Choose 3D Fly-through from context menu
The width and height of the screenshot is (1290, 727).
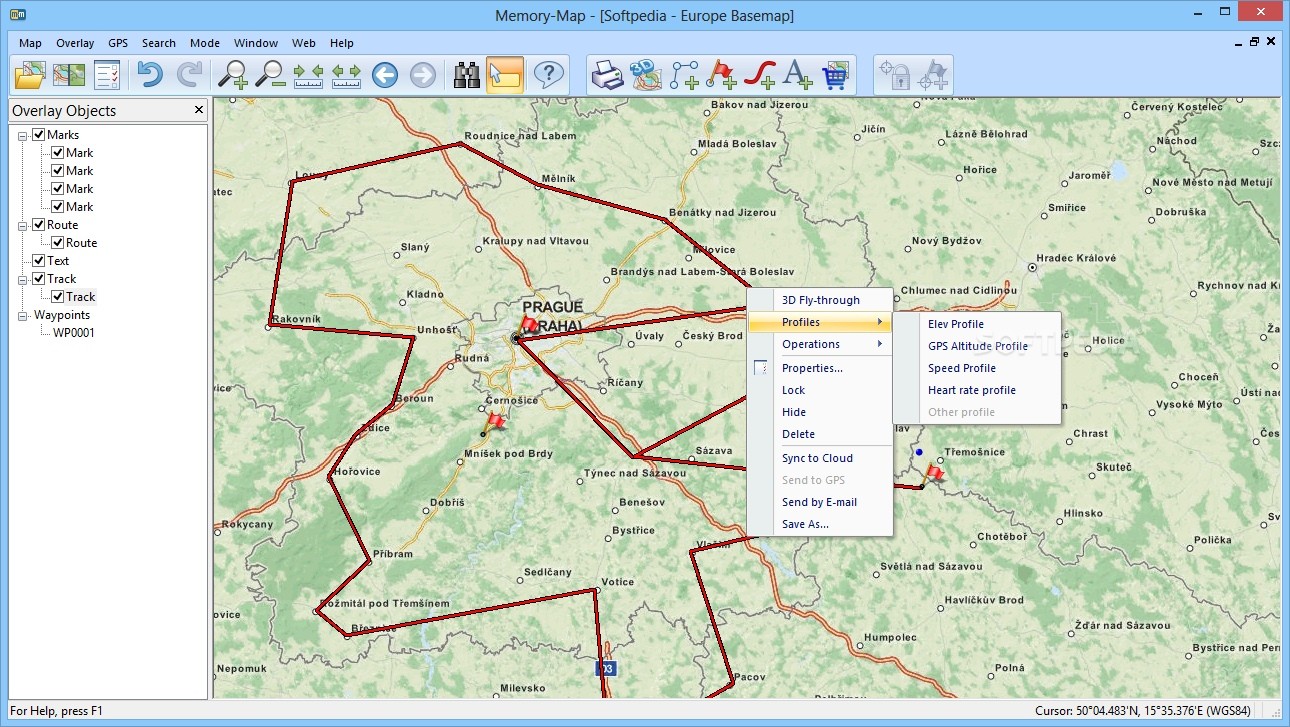click(x=820, y=300)
